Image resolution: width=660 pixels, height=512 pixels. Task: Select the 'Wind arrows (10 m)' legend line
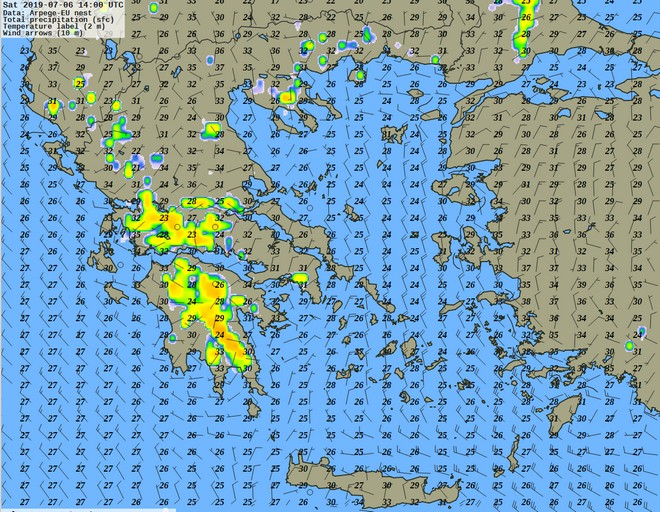click(40, 33)
